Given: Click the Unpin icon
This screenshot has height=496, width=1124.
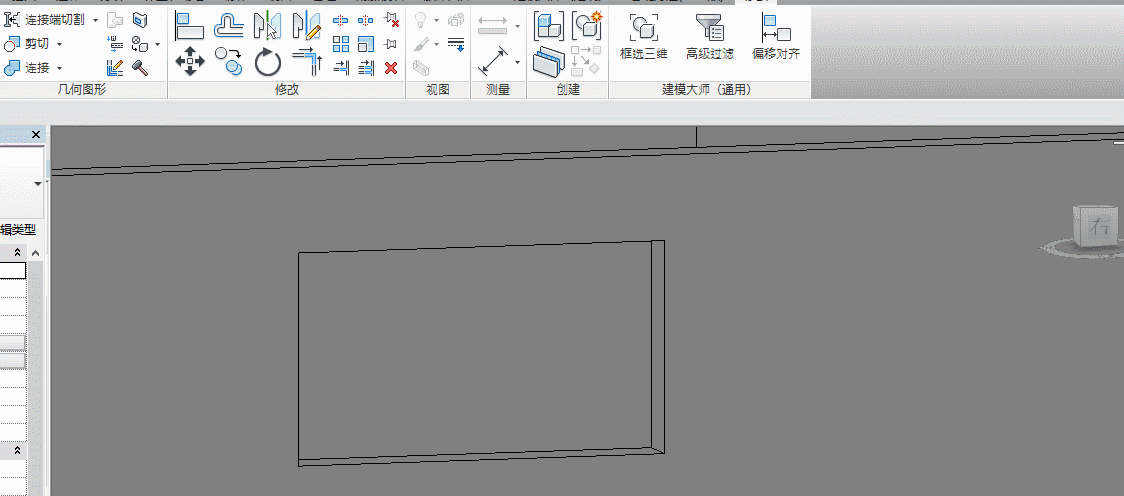Looking at the screenshot, I should [391, 20].
